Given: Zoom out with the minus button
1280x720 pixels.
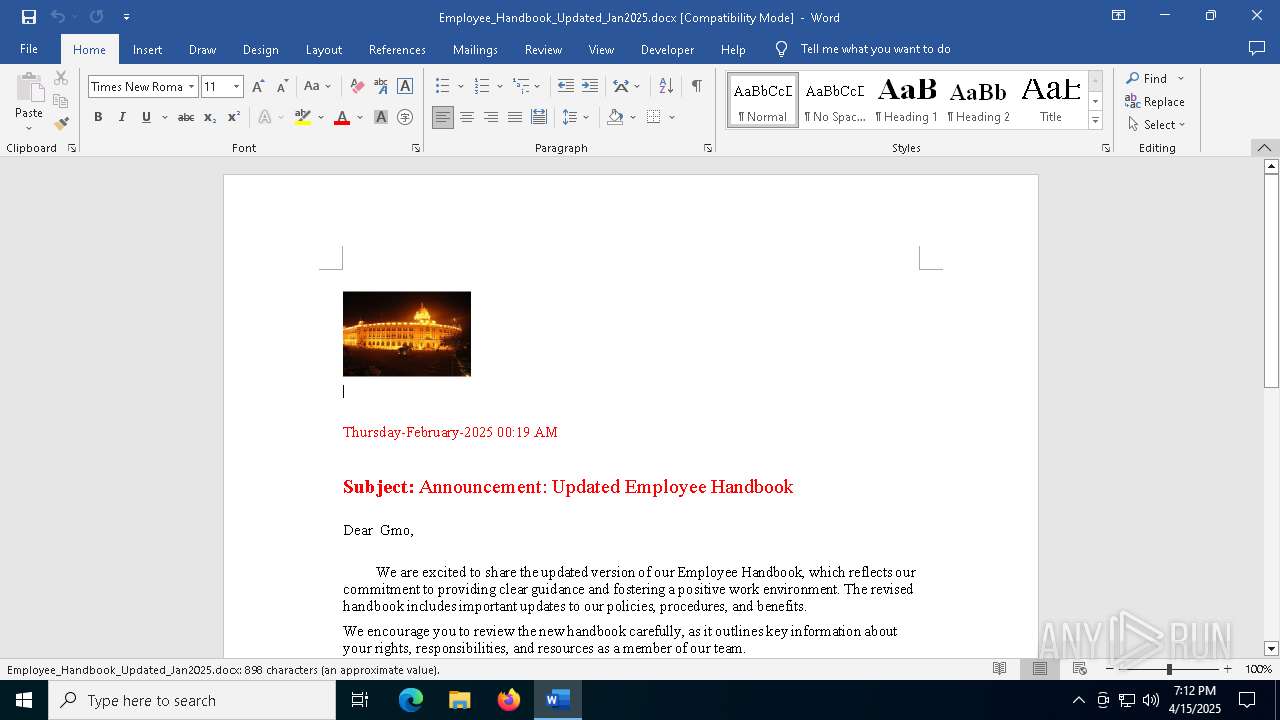Looking at the screenshot, I should click(1110, 669).
